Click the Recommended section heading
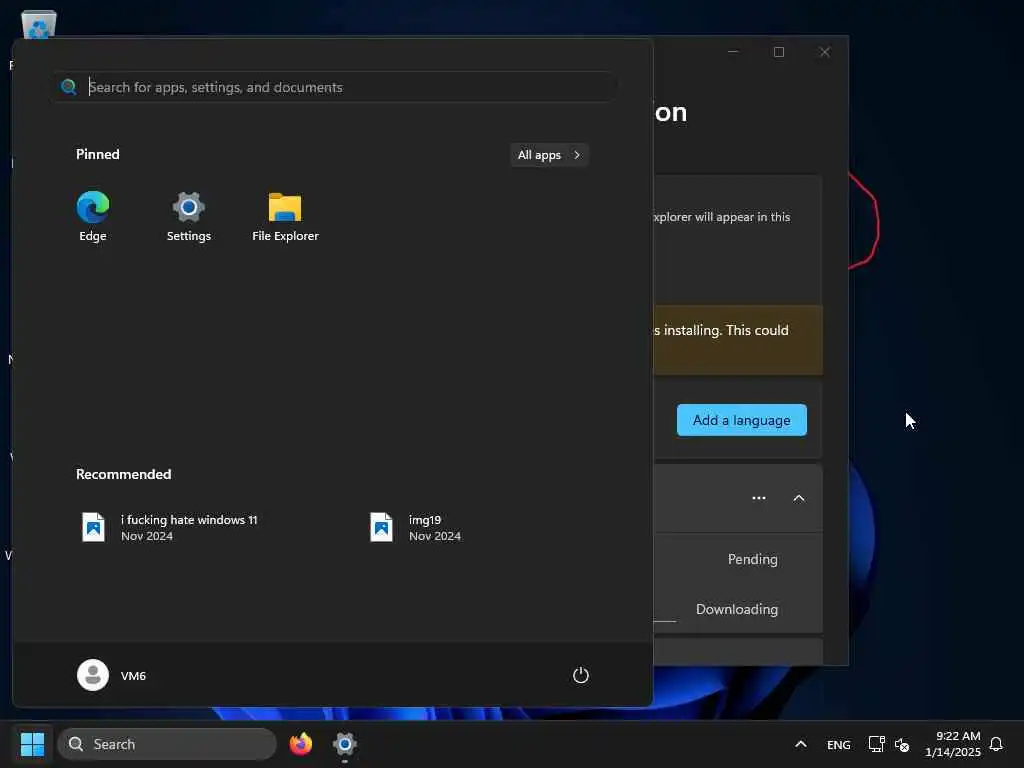1024x768 pixels. pyautogui.click(x=123, y=474)
